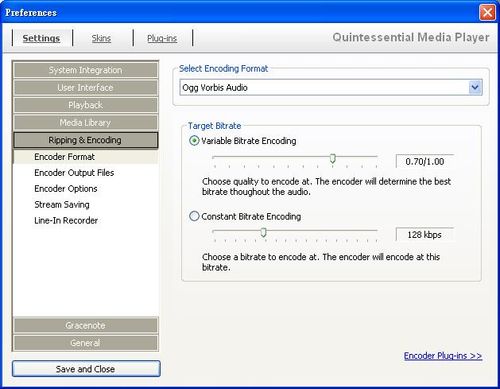Screen dimensions: 500x389
Task: Switch to the Settings tab
Action: click(x=41, y=38)
